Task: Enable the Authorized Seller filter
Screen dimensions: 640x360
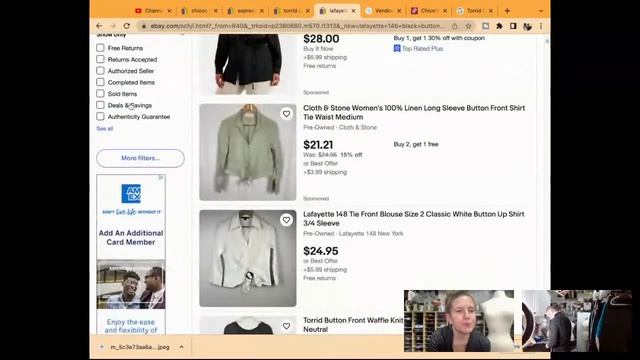Action: point(100,71)
